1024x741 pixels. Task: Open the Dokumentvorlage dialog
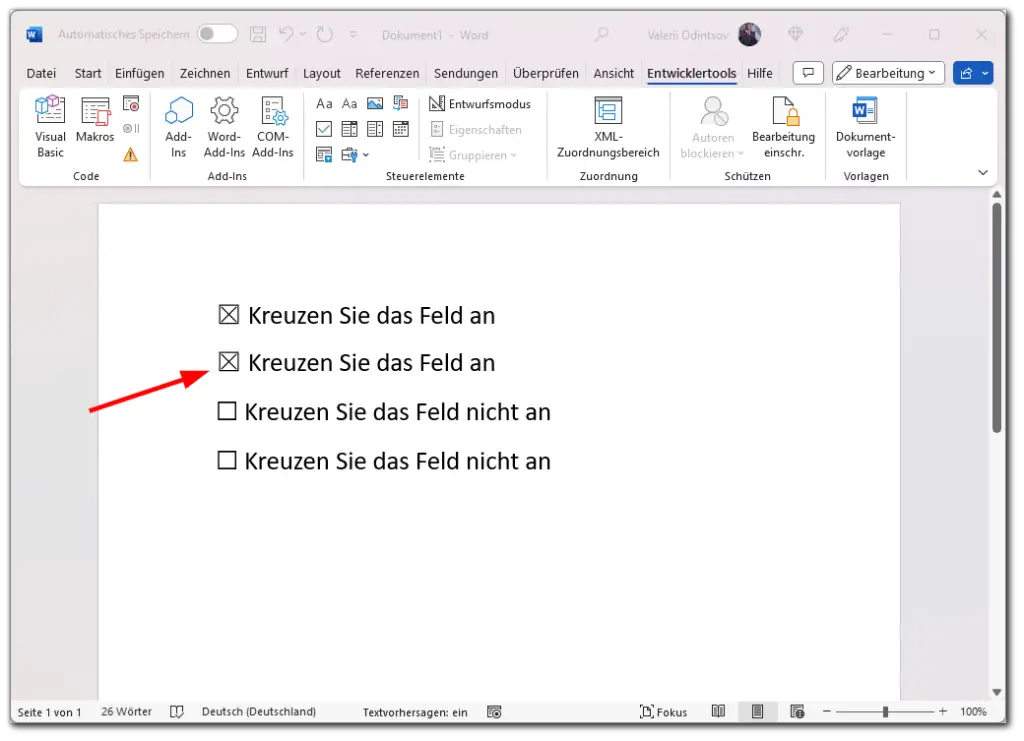pos(865,127)
